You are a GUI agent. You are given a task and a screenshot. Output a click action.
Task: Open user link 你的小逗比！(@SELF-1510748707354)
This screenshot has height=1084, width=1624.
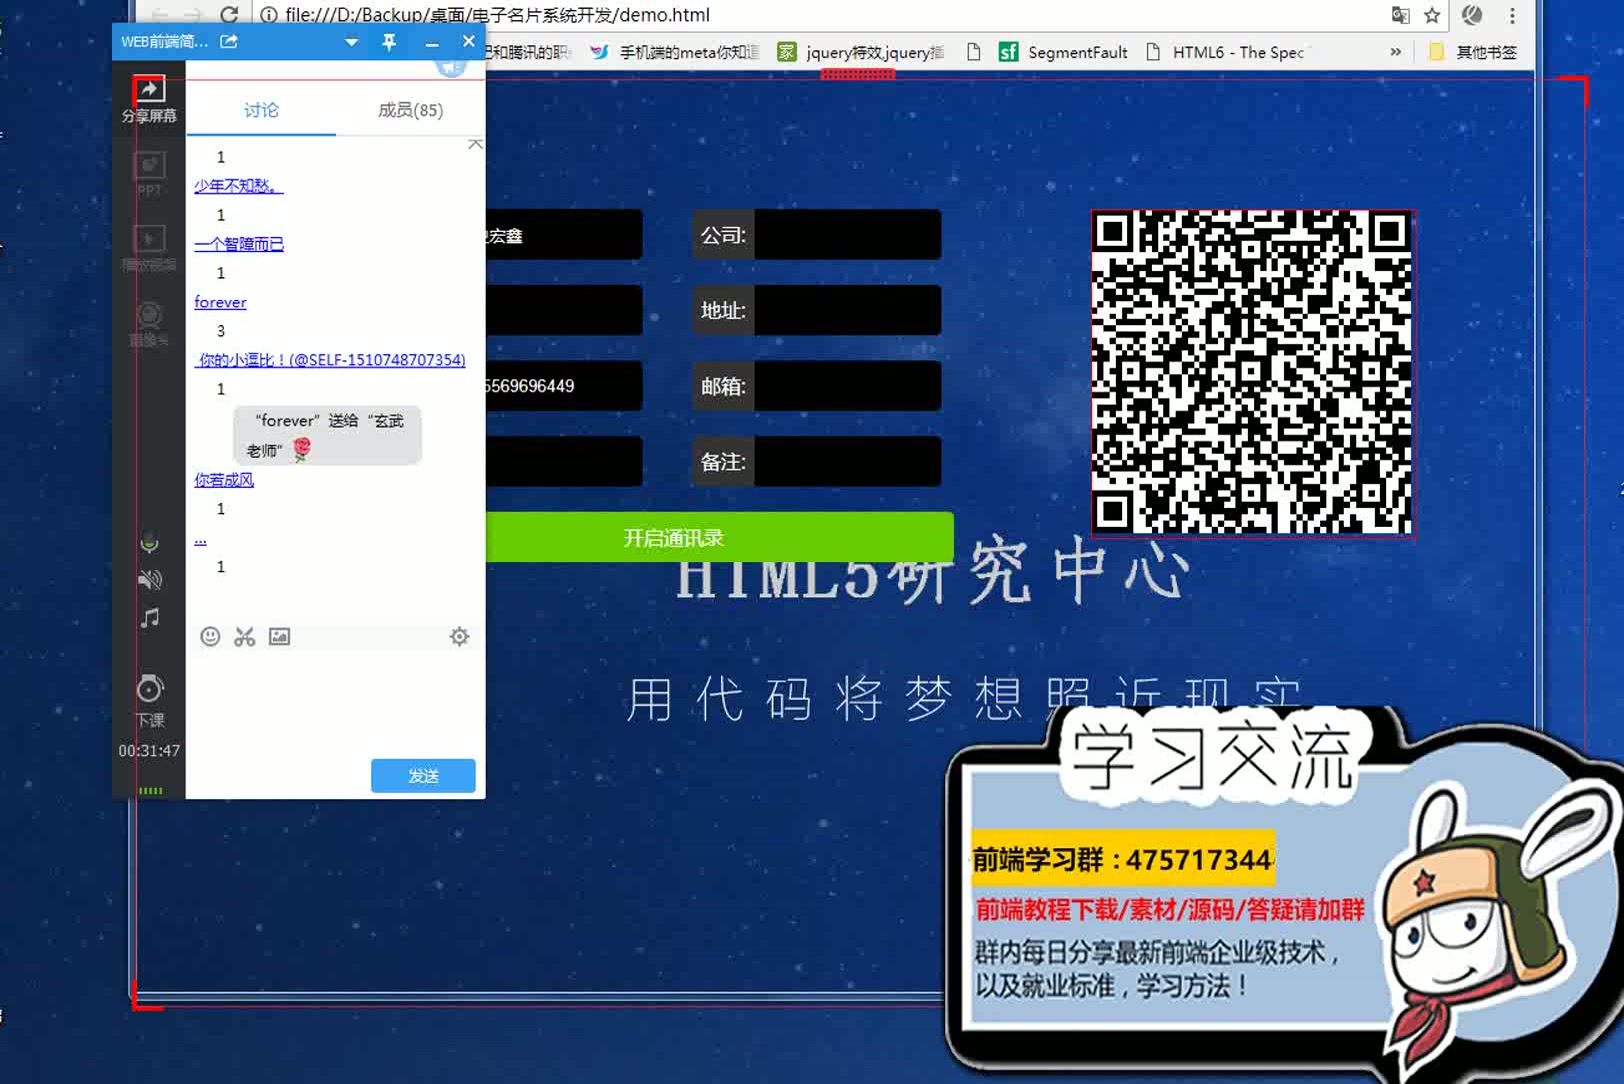tap(330, 359)
